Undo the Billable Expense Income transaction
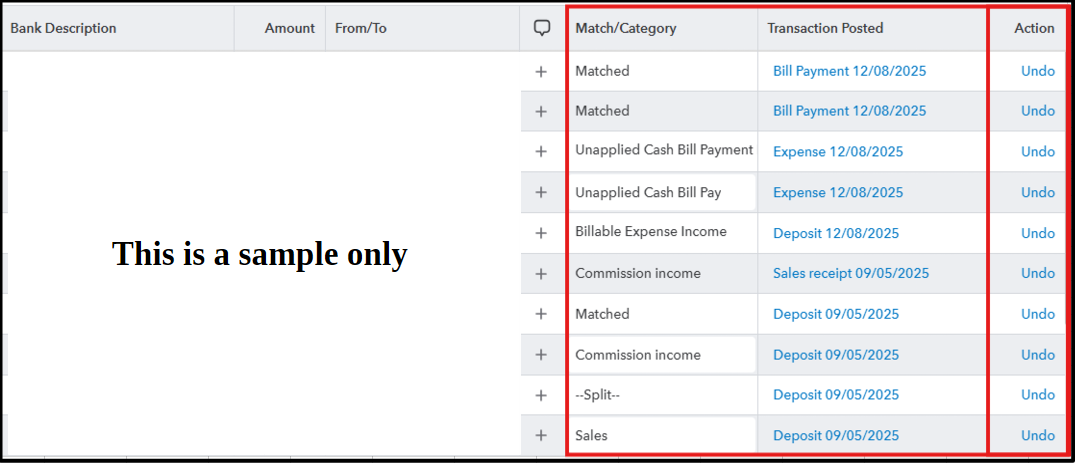Image resolution: width=1075 pixels, height=463 pixels. tap(1038, 233)
